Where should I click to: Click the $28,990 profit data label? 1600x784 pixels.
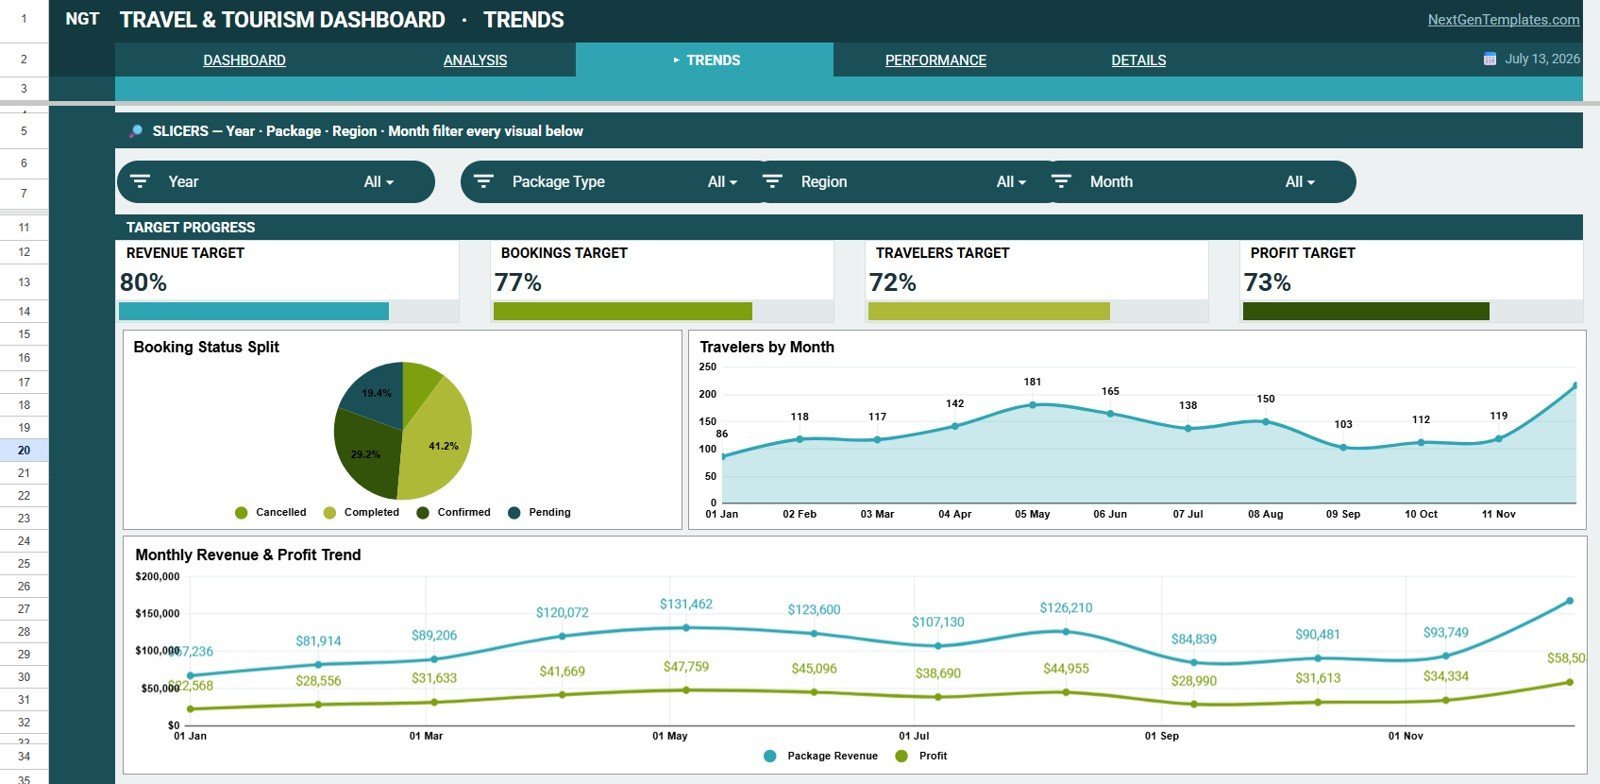tap(1194, 680)
